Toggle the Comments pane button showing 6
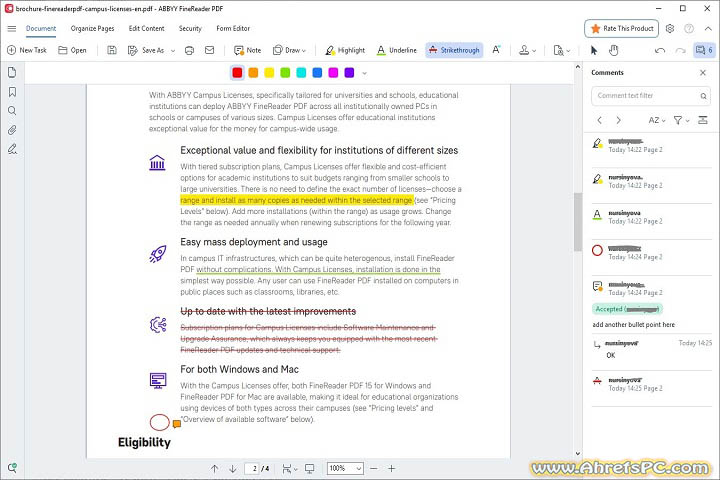 click(704, 50)
